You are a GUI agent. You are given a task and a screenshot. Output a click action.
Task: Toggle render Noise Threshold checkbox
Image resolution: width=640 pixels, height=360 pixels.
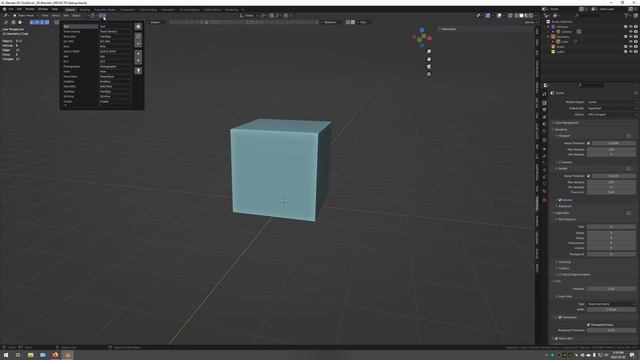coord(589,176)
